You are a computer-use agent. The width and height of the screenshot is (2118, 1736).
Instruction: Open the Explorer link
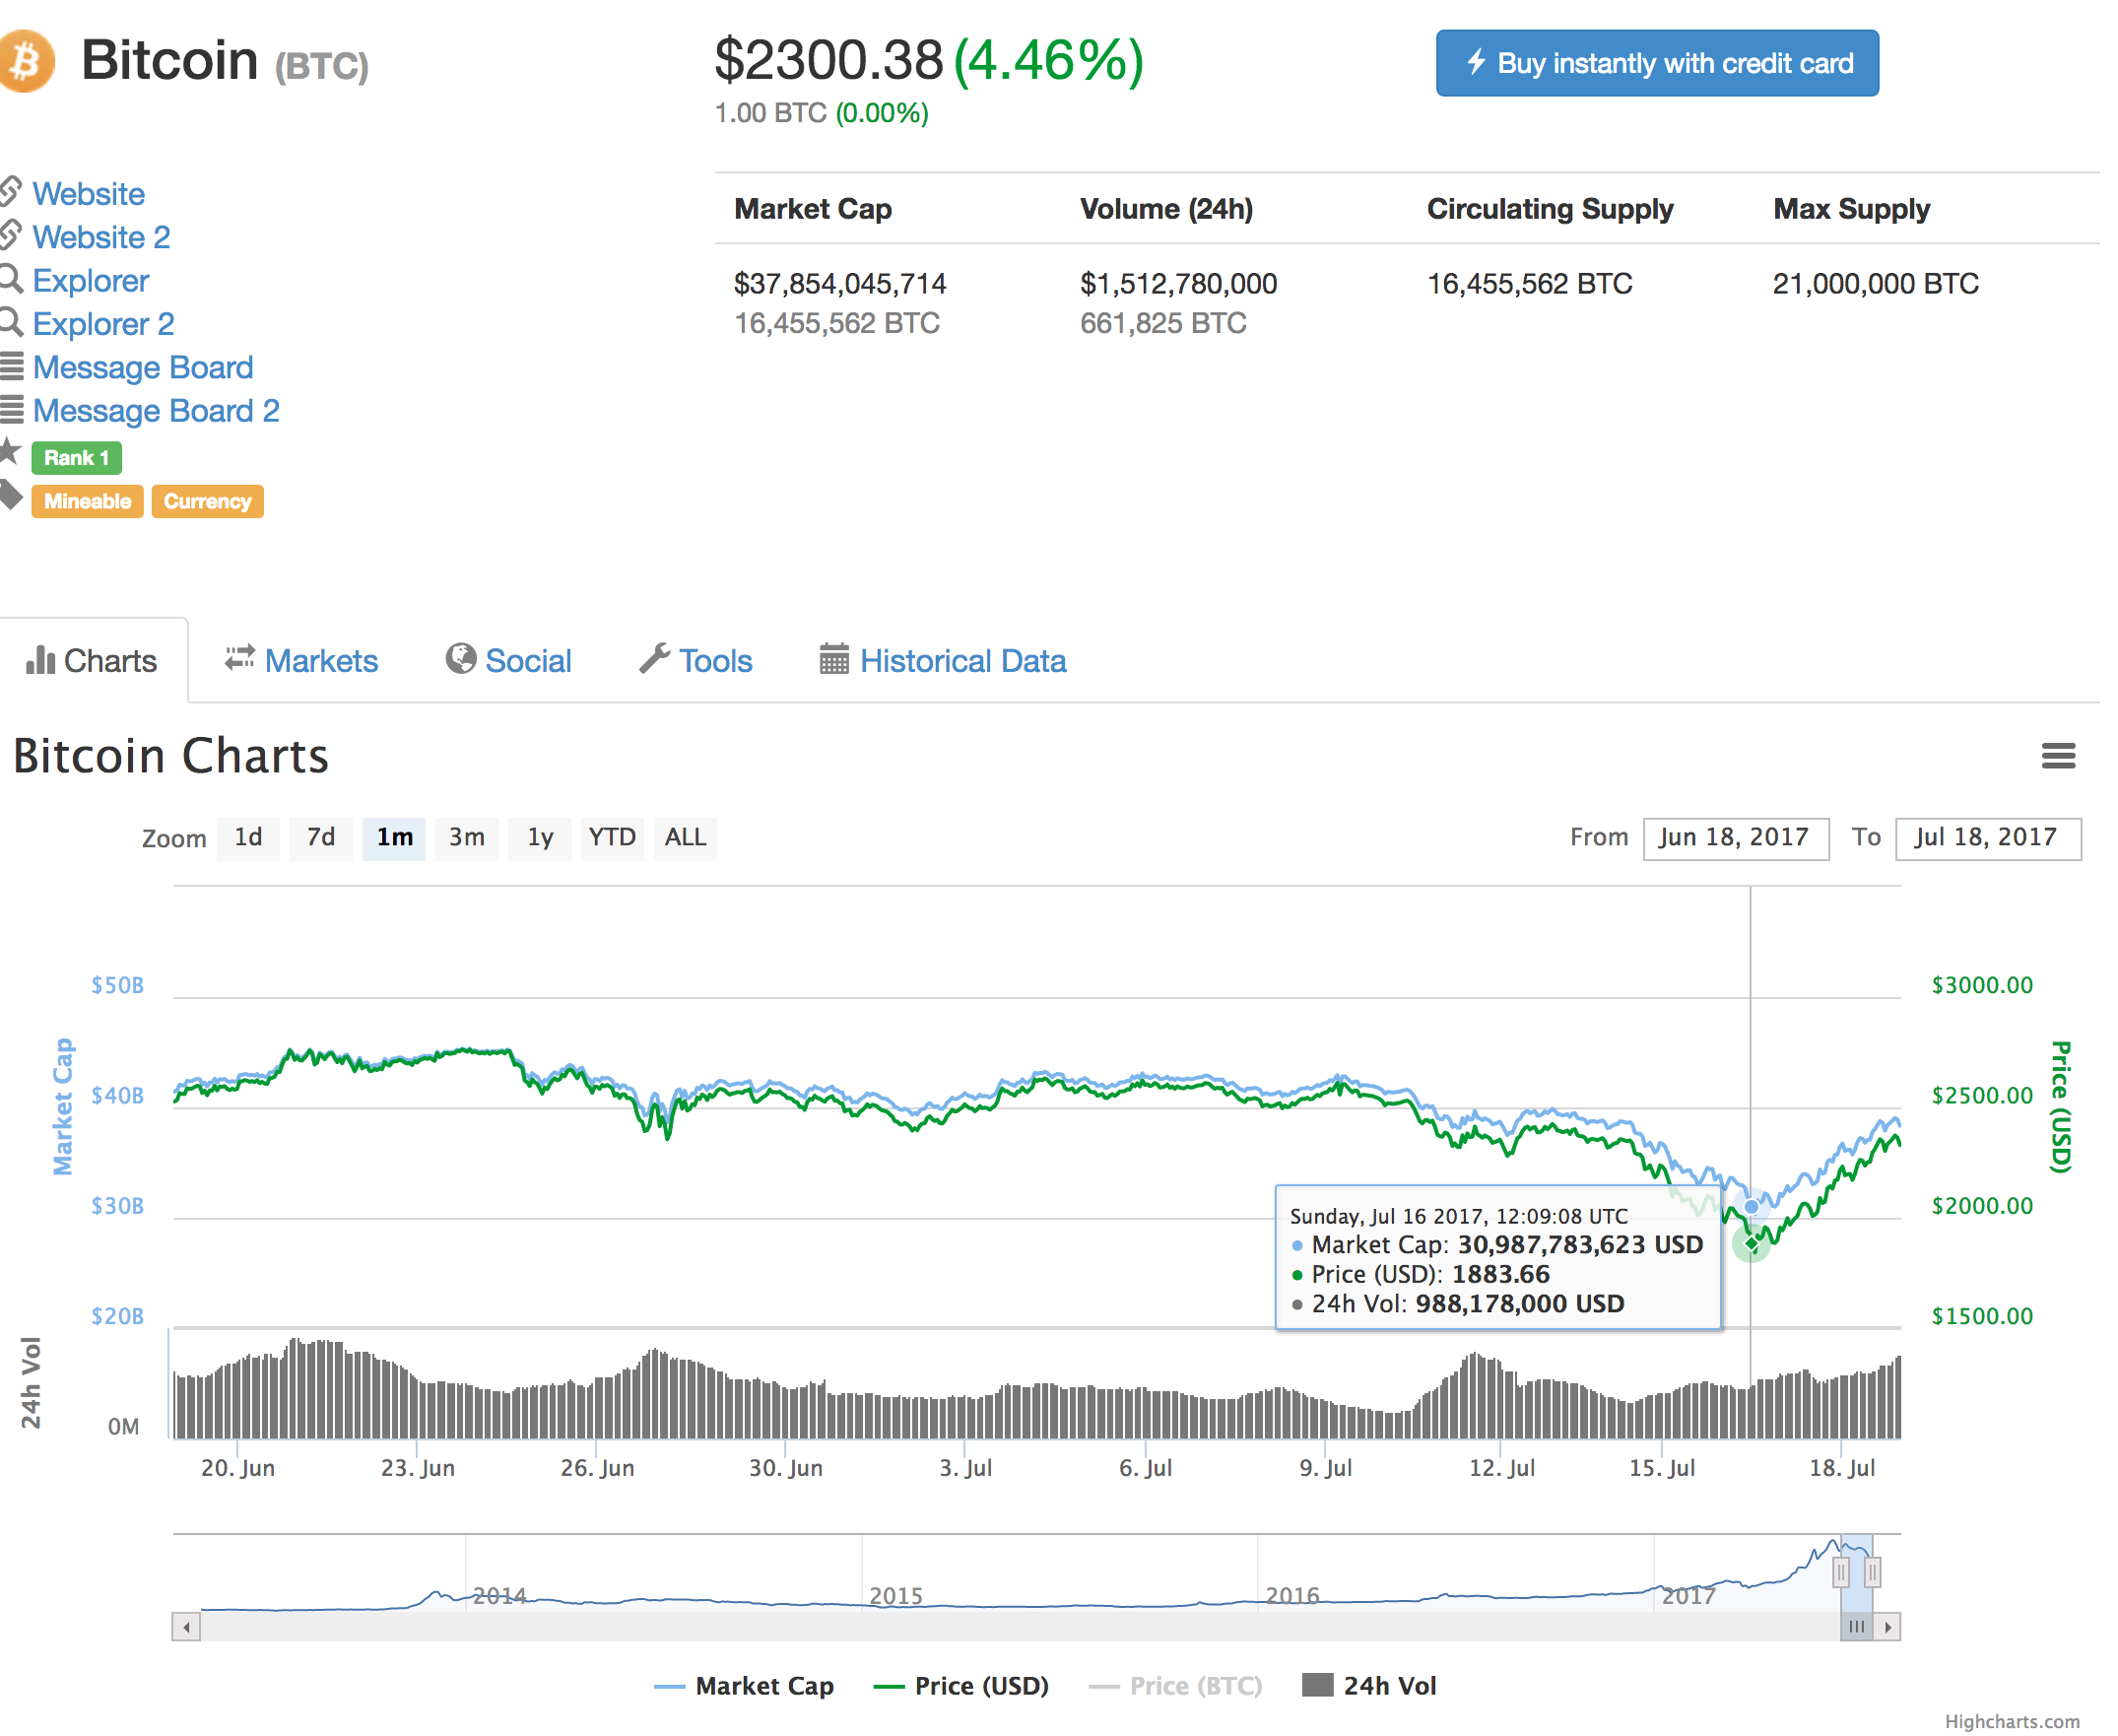pyautogui.click(x=91, y=281)
